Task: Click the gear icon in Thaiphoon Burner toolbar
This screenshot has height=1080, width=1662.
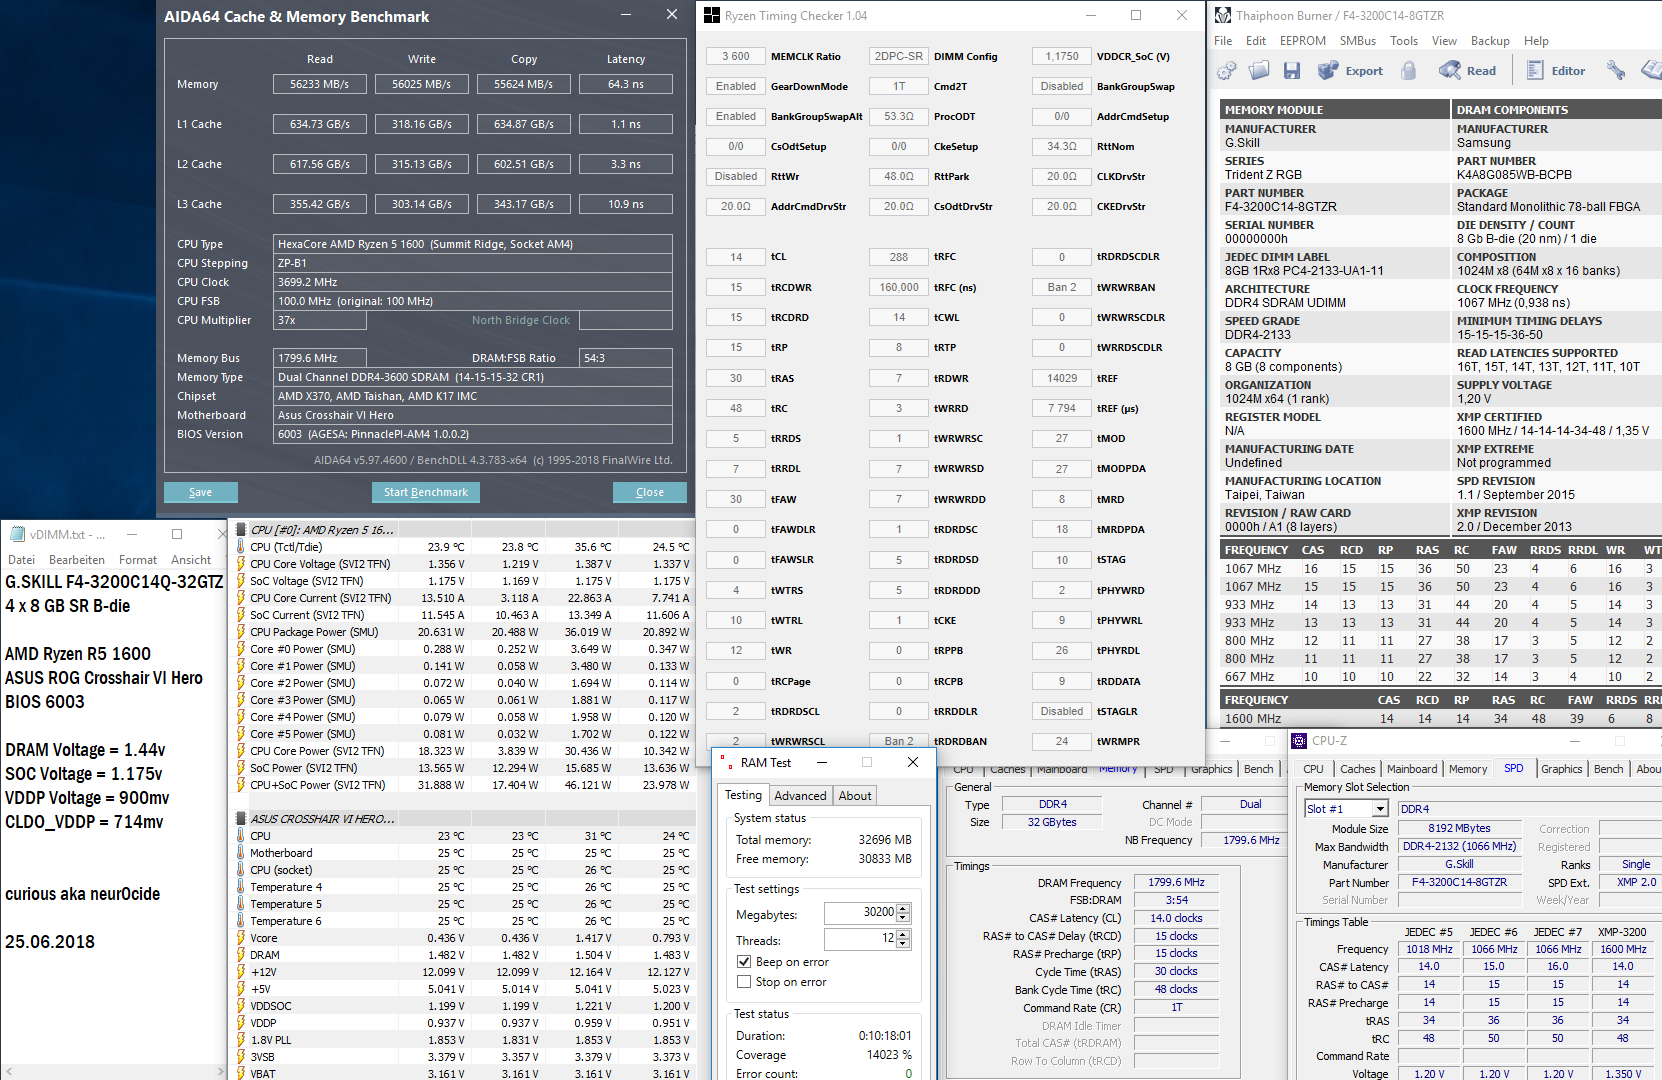Action: pos(1227,70)
